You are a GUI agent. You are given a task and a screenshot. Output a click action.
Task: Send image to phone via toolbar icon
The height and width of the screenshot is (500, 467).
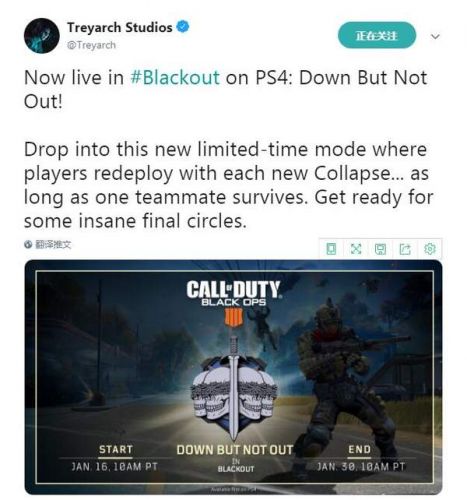click(331, 249)
